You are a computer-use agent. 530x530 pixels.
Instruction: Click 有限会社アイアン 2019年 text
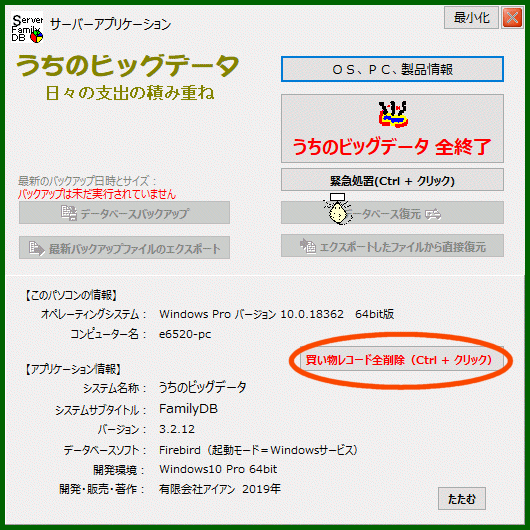220,489
